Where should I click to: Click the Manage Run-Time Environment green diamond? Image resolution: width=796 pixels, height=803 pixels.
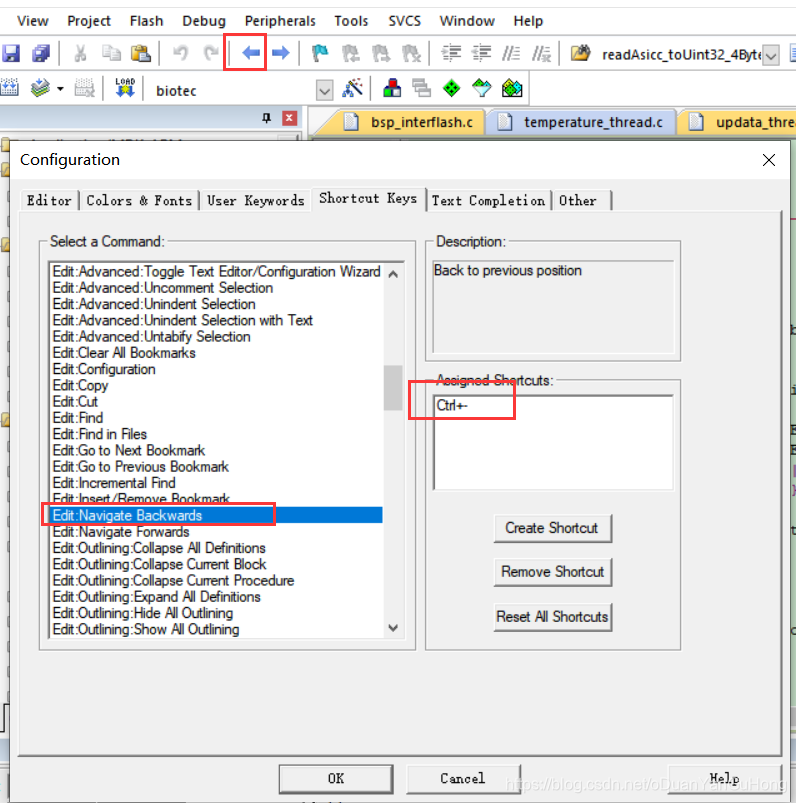pos(451,89)
